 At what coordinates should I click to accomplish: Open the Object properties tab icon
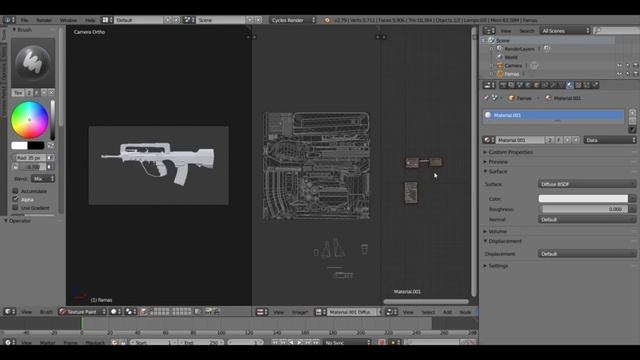[x=536, y=85]
